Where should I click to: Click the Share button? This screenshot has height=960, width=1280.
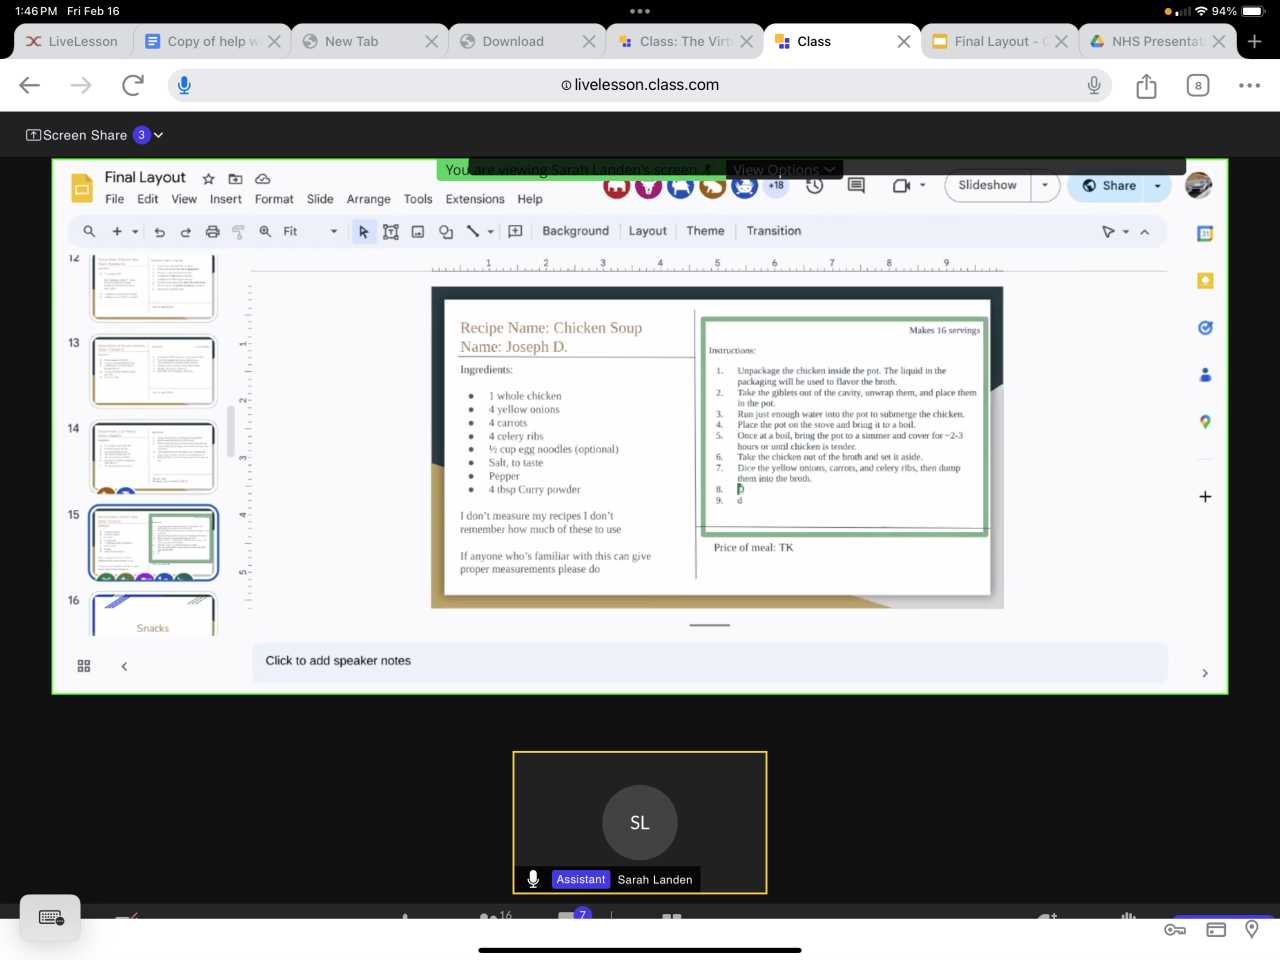[x=1109, y=186]
